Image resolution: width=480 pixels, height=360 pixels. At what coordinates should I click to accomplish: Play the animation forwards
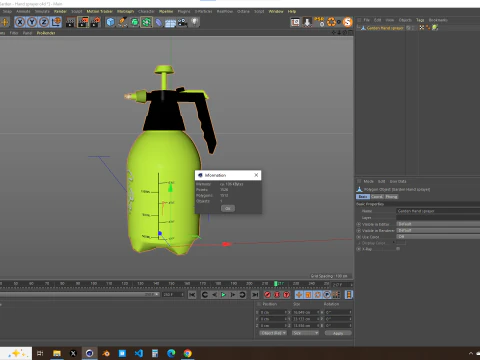(224, 295)
